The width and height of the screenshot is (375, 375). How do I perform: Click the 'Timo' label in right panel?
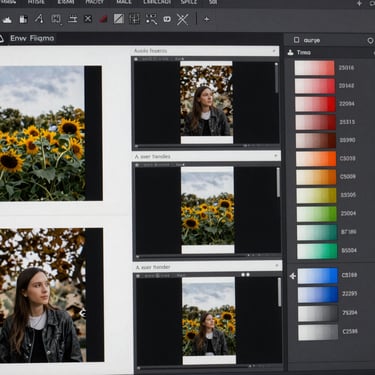[303, 52]
